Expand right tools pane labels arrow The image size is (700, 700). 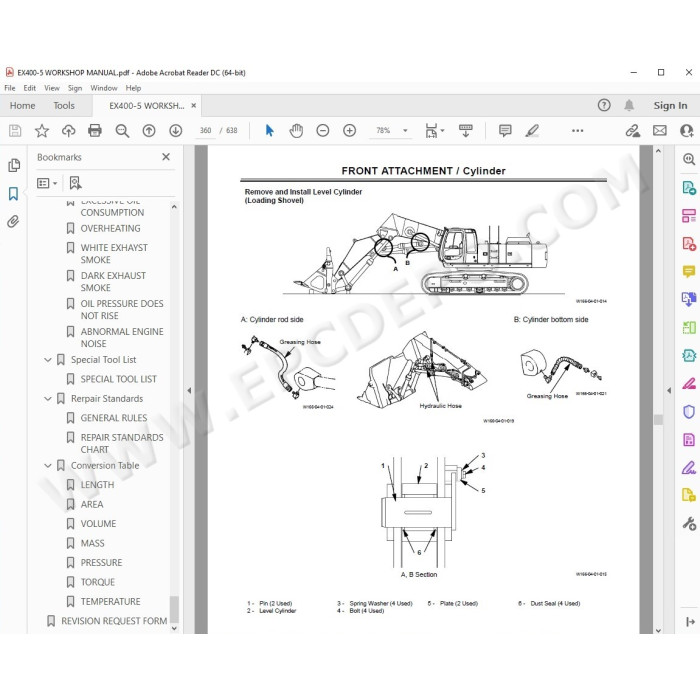click(x=690, y=621)
